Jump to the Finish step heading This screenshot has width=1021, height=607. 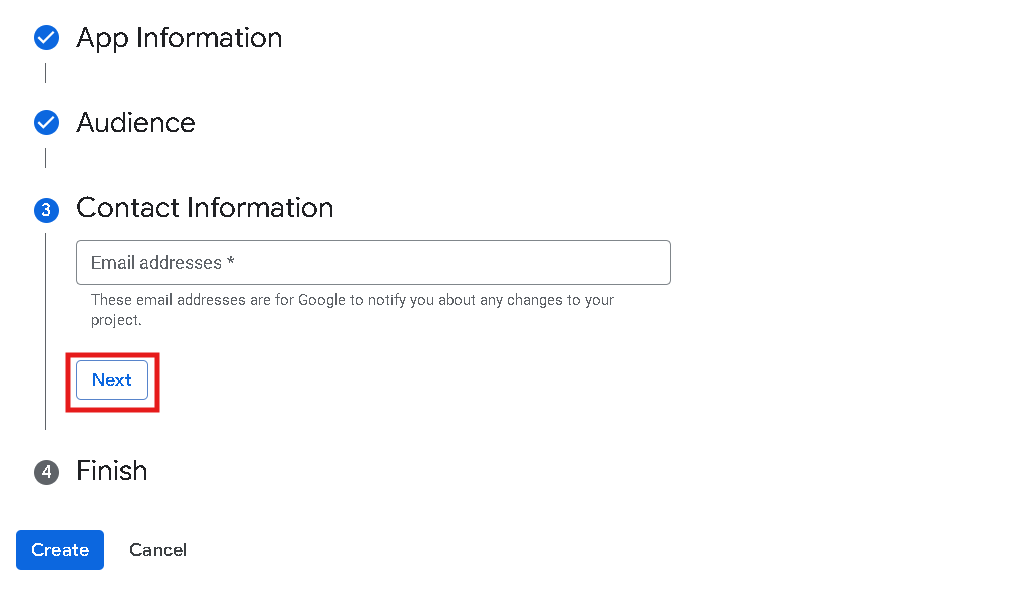tap(112, 471)
